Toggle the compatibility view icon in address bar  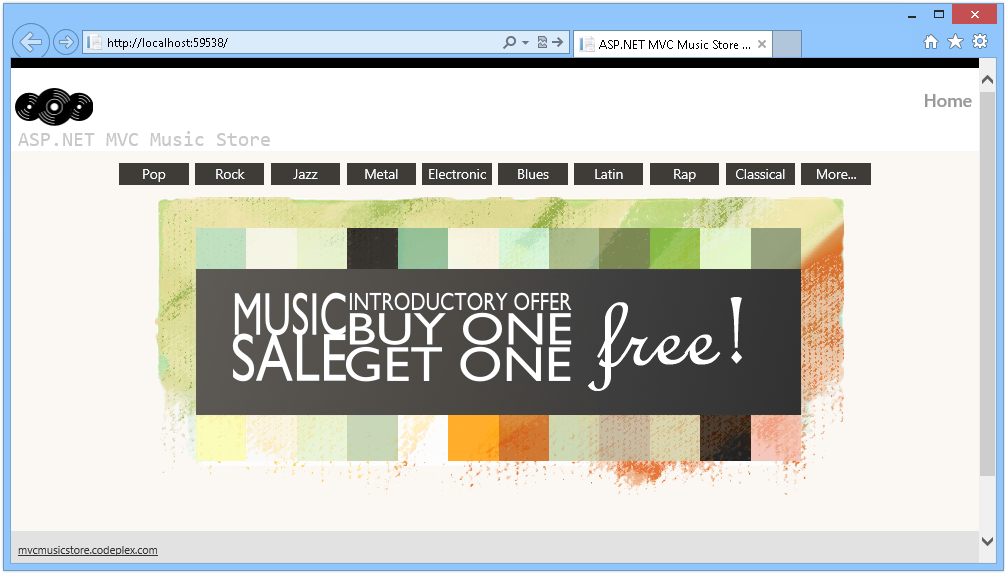pos(542,42)
